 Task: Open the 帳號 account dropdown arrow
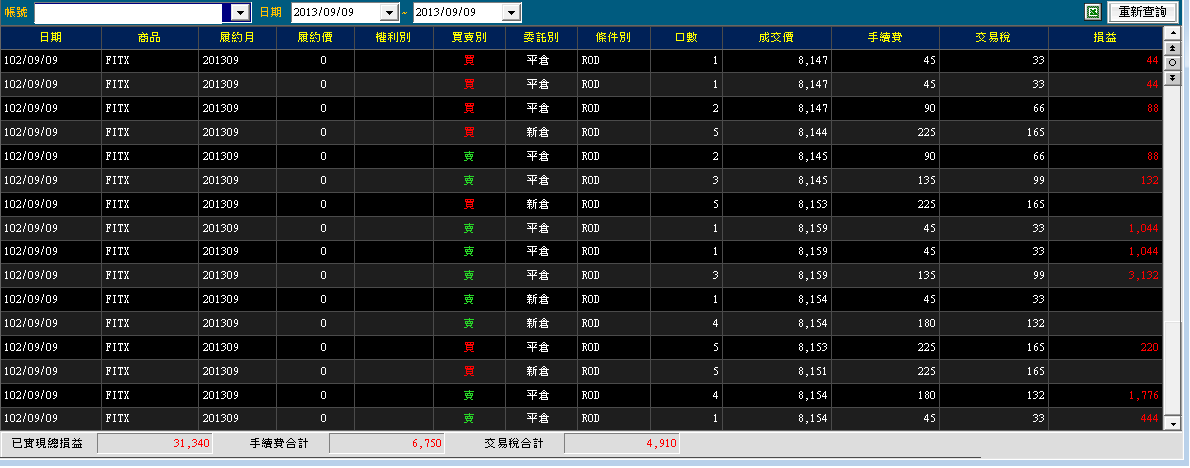(241, 13)
